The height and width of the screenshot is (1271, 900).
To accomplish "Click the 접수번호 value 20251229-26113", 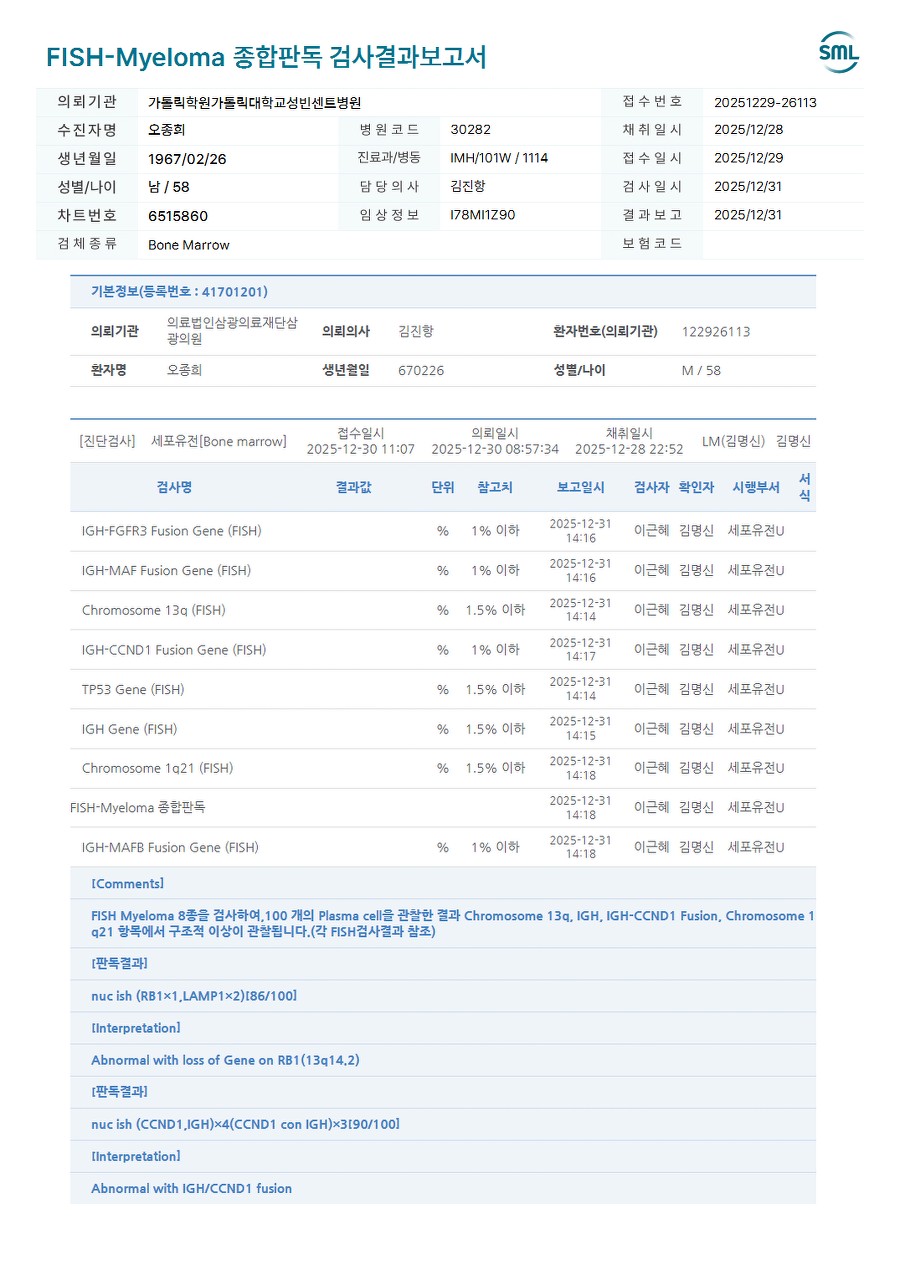I will tap(765, 102).
